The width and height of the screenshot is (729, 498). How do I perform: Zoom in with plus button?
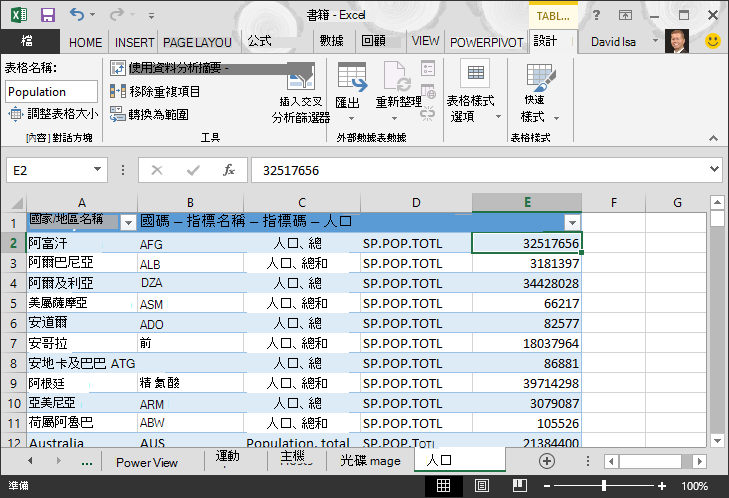tap(662, 486)
